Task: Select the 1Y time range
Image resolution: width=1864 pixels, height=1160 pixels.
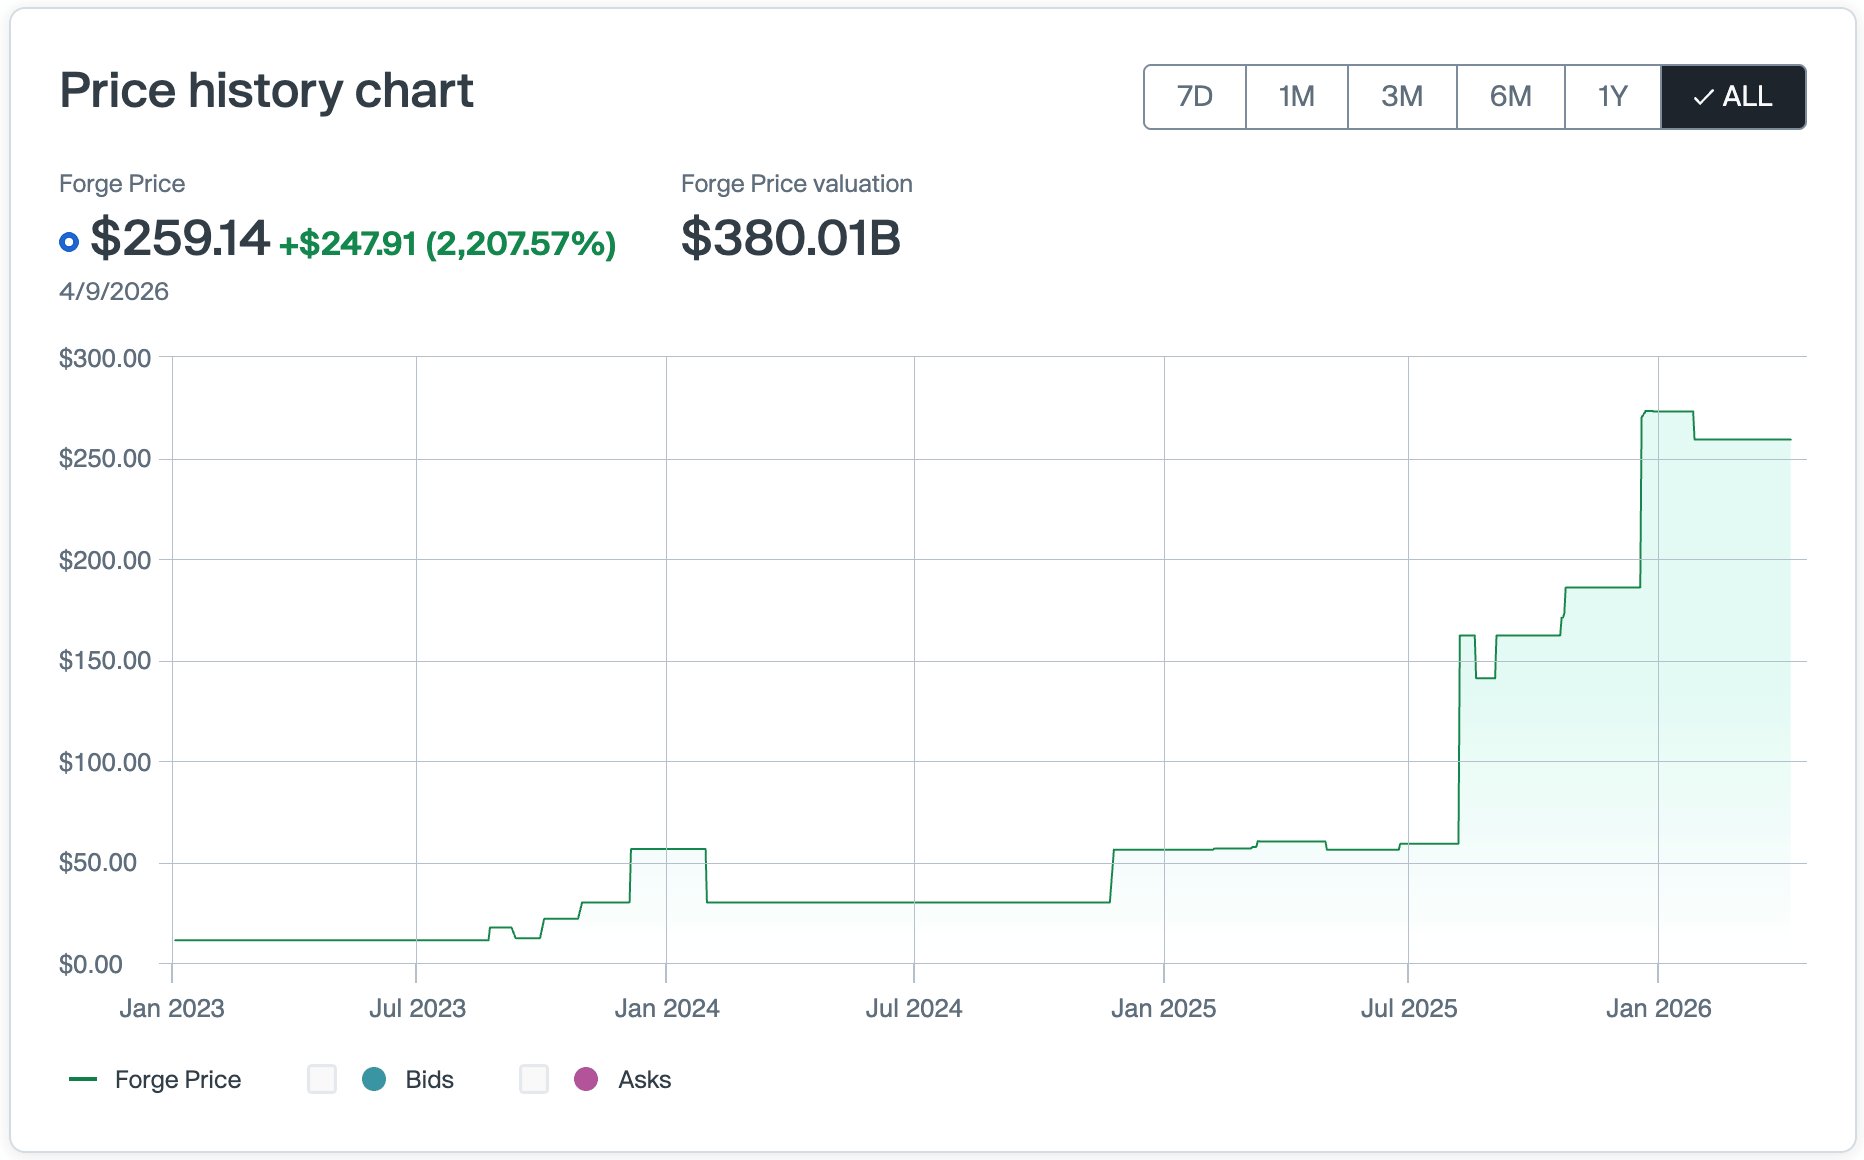Action: (1614, 96)
